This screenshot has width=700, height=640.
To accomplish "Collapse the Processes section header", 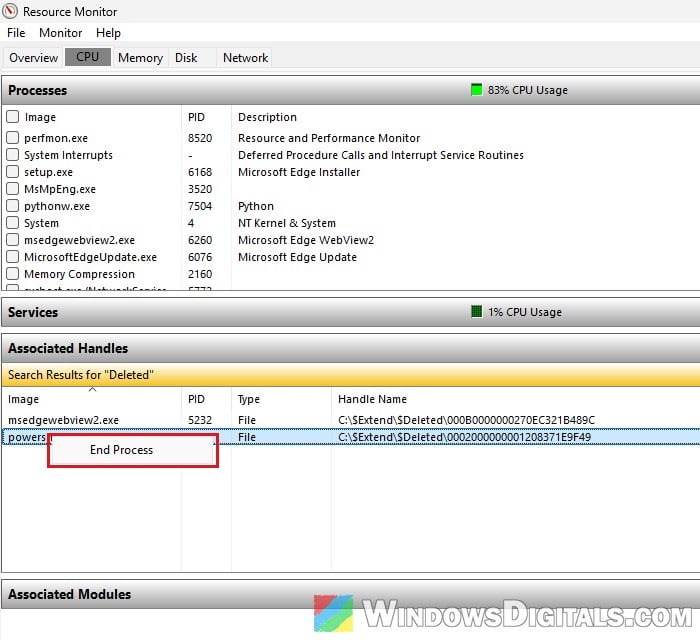I will tap(350, 90).
